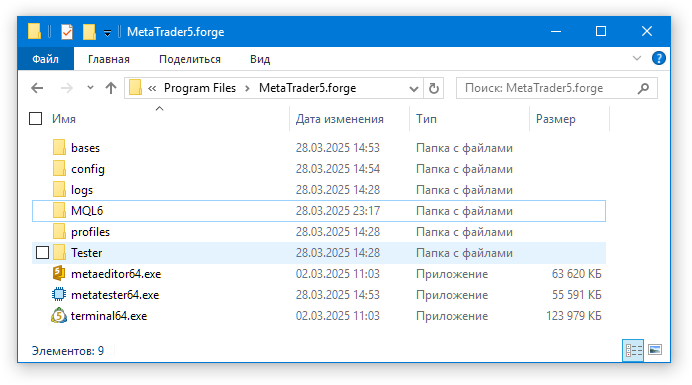The image size is (692, 385).
Task: Select the logs folder name
Action: point(82,190)
